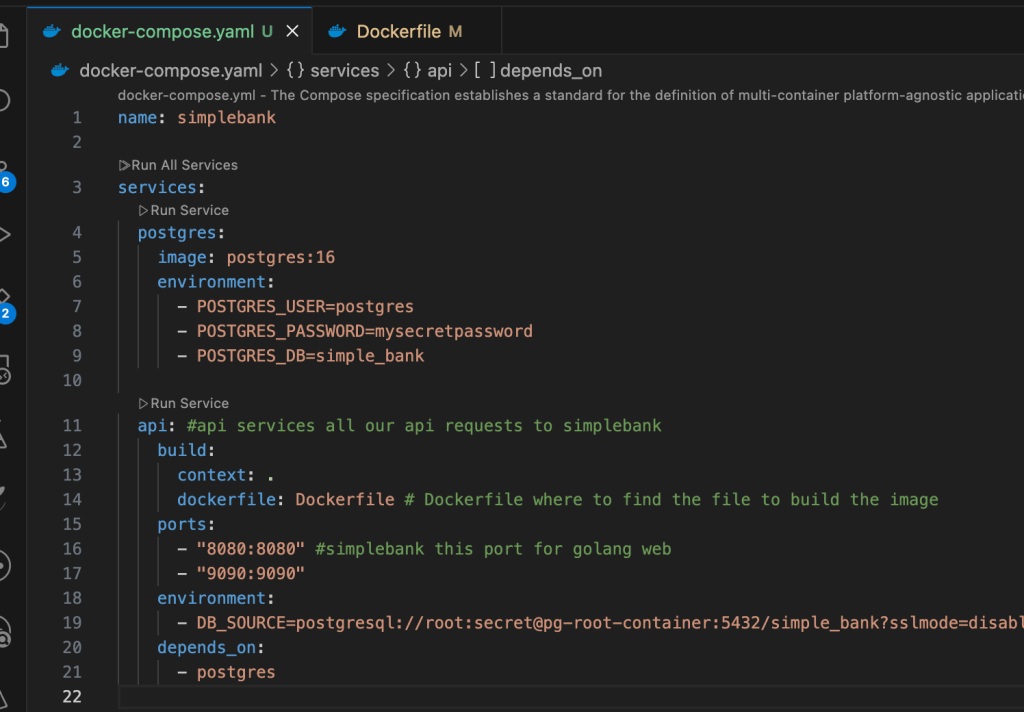
Task: Place the cursor on the POSTGRES_PASSWORD line
Action: [x=364, y=331]
